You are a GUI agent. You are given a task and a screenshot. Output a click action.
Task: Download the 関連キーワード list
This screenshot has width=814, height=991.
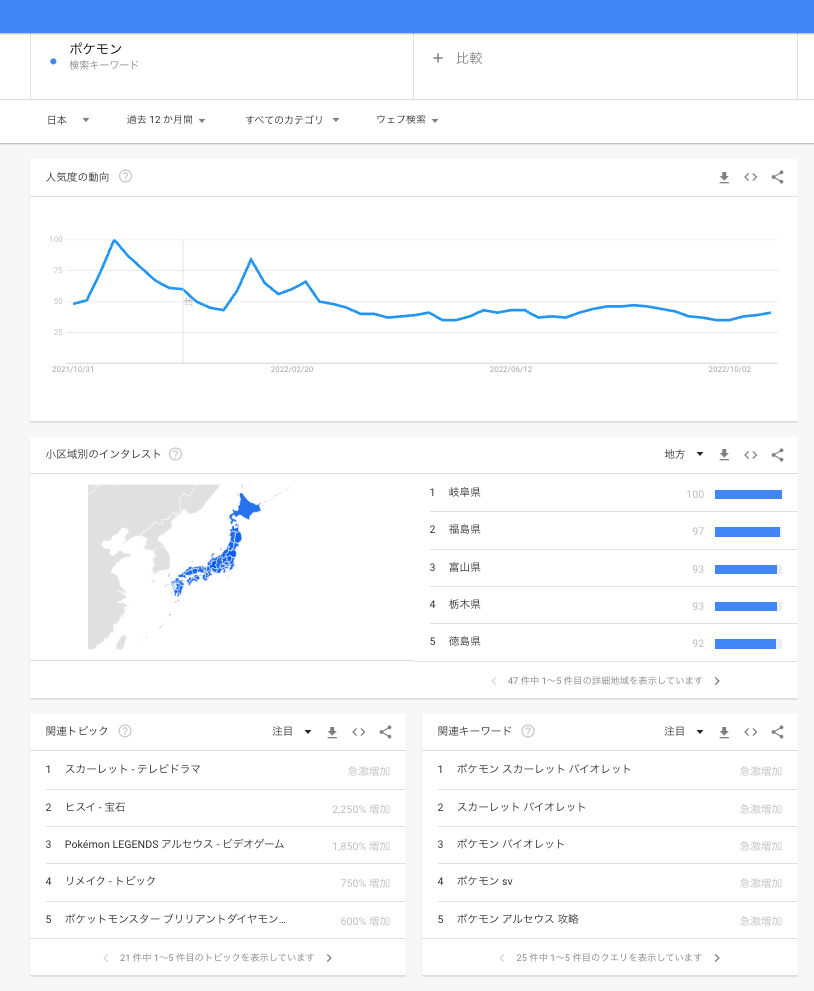click(724, 732)
